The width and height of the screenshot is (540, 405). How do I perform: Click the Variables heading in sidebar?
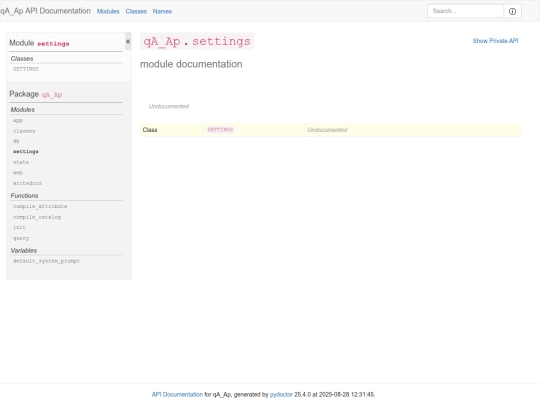pos(24,250)
